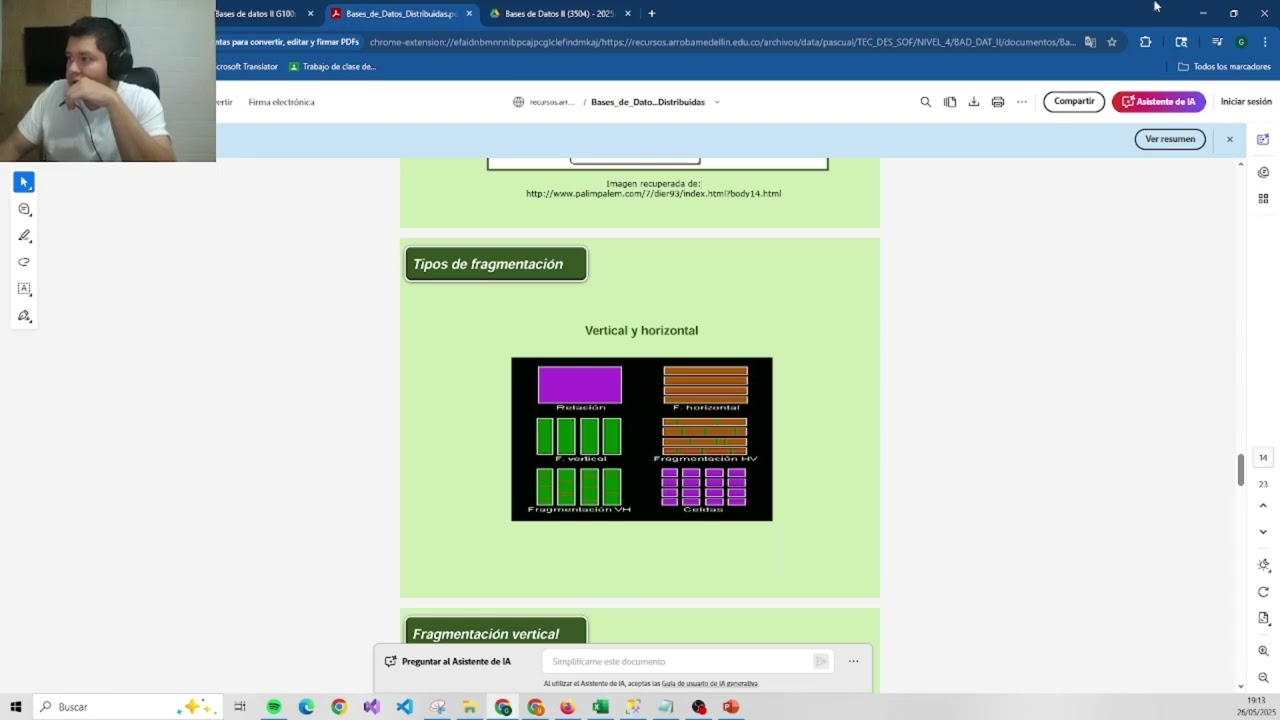1280x720 pixels.
Task: Open the page fit options icon
Action: (x=1263, y=618)
